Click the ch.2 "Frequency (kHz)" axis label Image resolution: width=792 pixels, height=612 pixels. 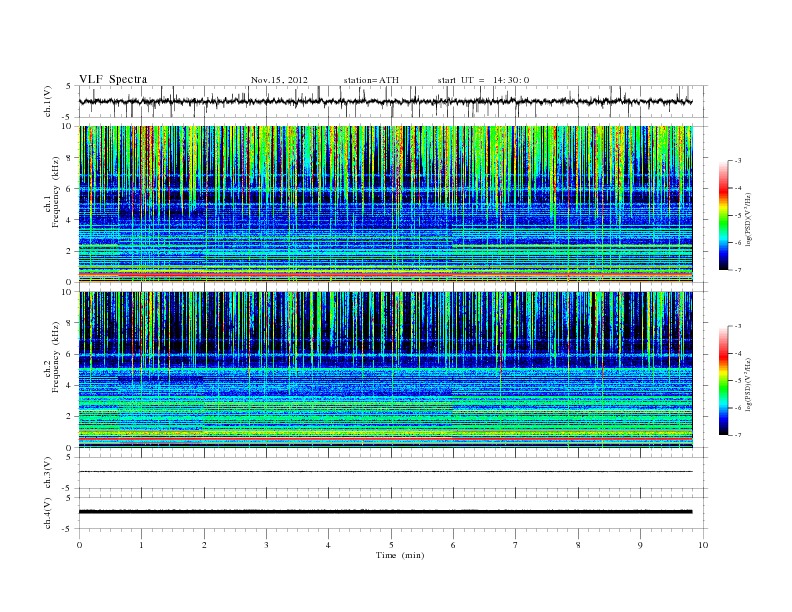[56, 357]
